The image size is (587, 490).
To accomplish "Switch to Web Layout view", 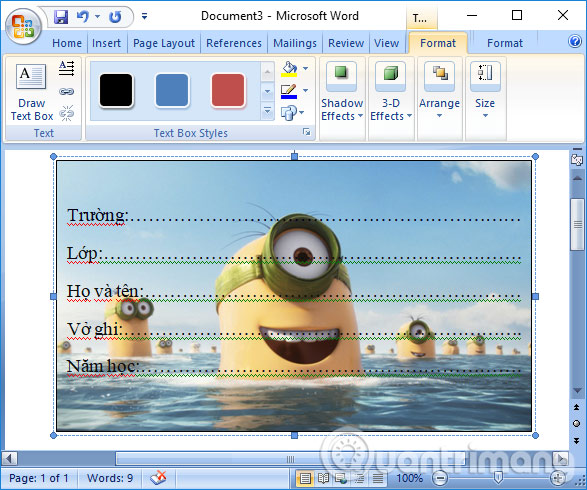I will [341, 478].
